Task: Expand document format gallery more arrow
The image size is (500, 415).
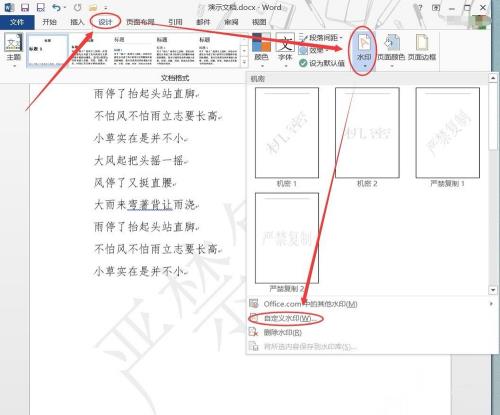Action: [x=244, y=62]
